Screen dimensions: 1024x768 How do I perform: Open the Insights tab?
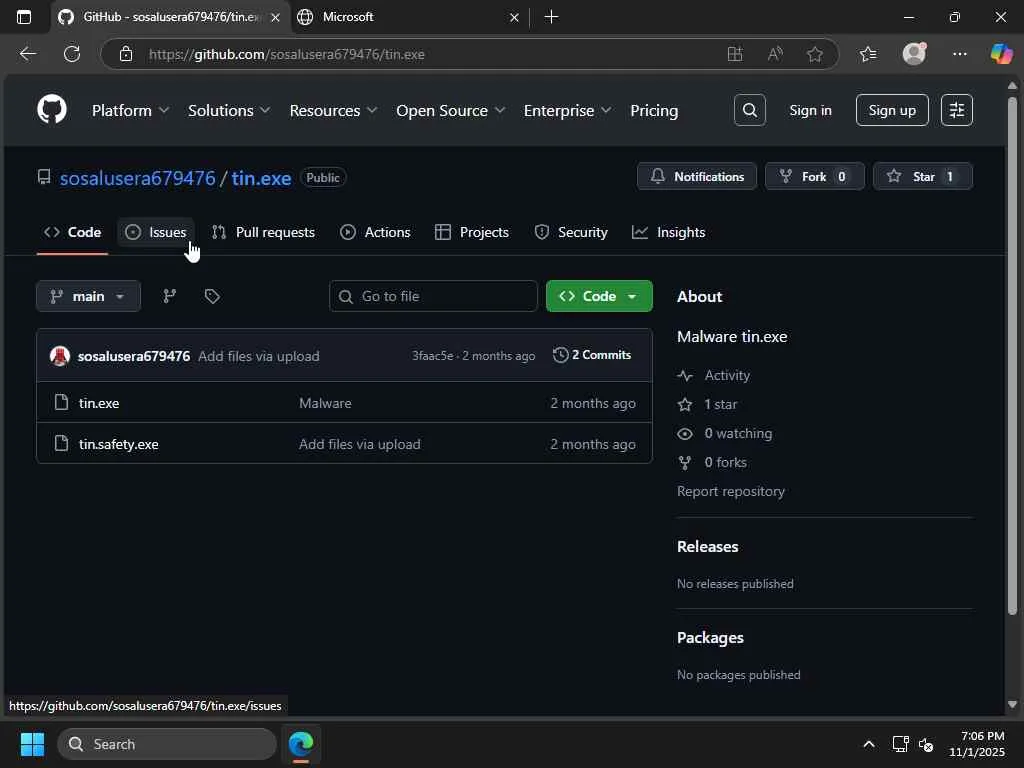(x=669, y=232)
